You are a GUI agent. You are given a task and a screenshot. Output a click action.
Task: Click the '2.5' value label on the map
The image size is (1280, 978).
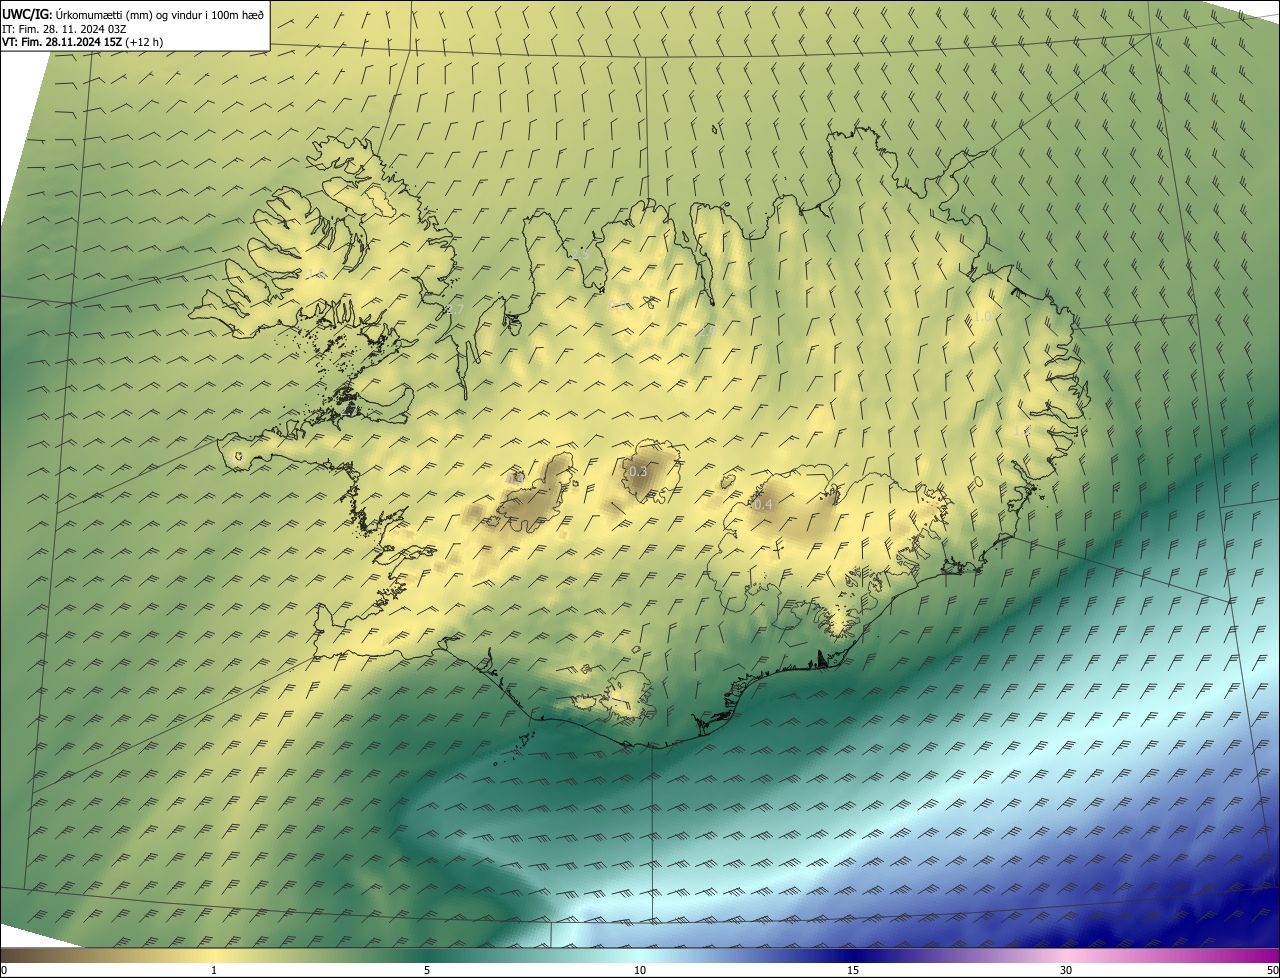[x=580, y=254]
